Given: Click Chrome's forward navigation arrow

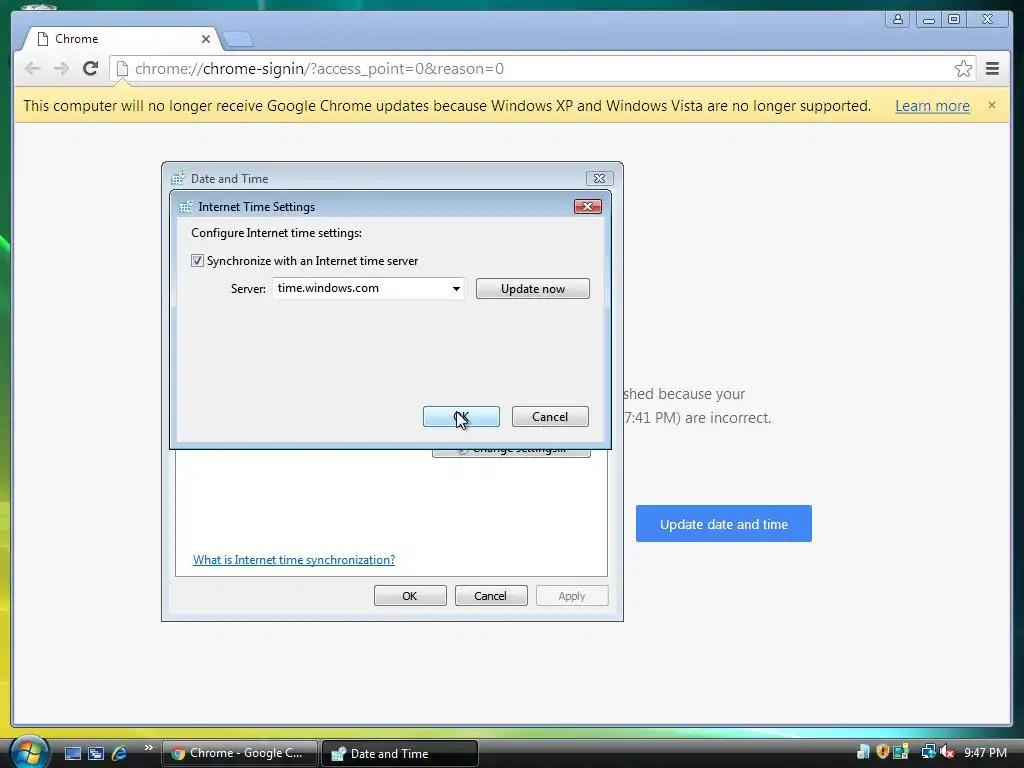Looking at the screenshot, I should (61, 69).
